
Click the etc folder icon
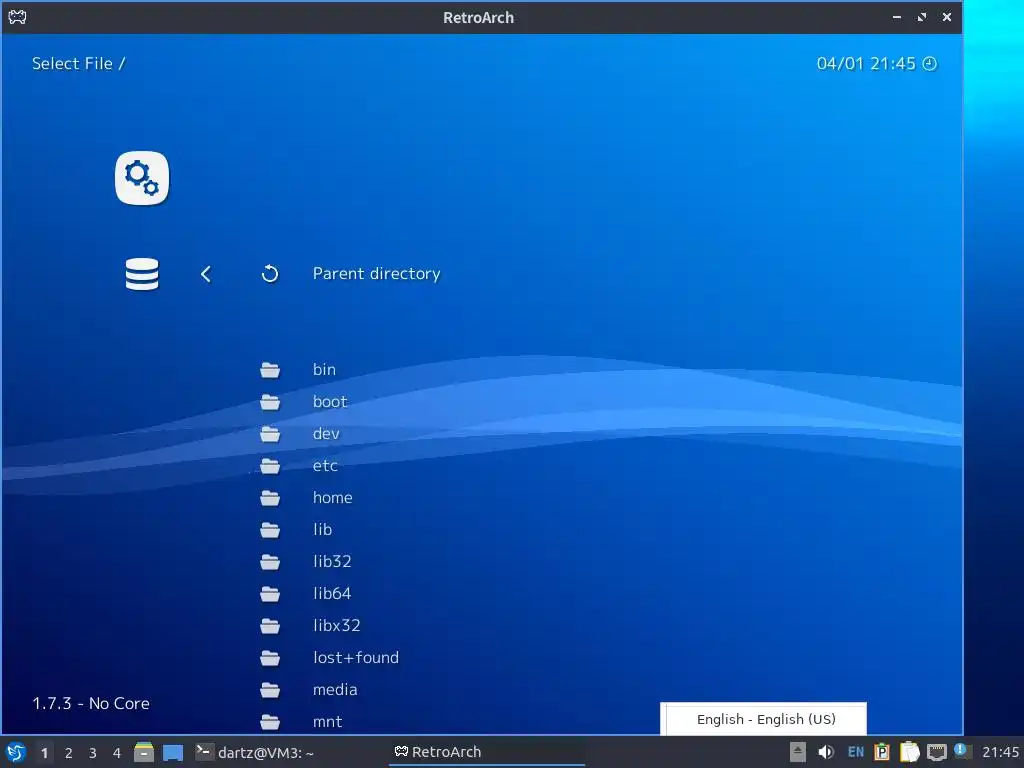[x=270, y=466]
